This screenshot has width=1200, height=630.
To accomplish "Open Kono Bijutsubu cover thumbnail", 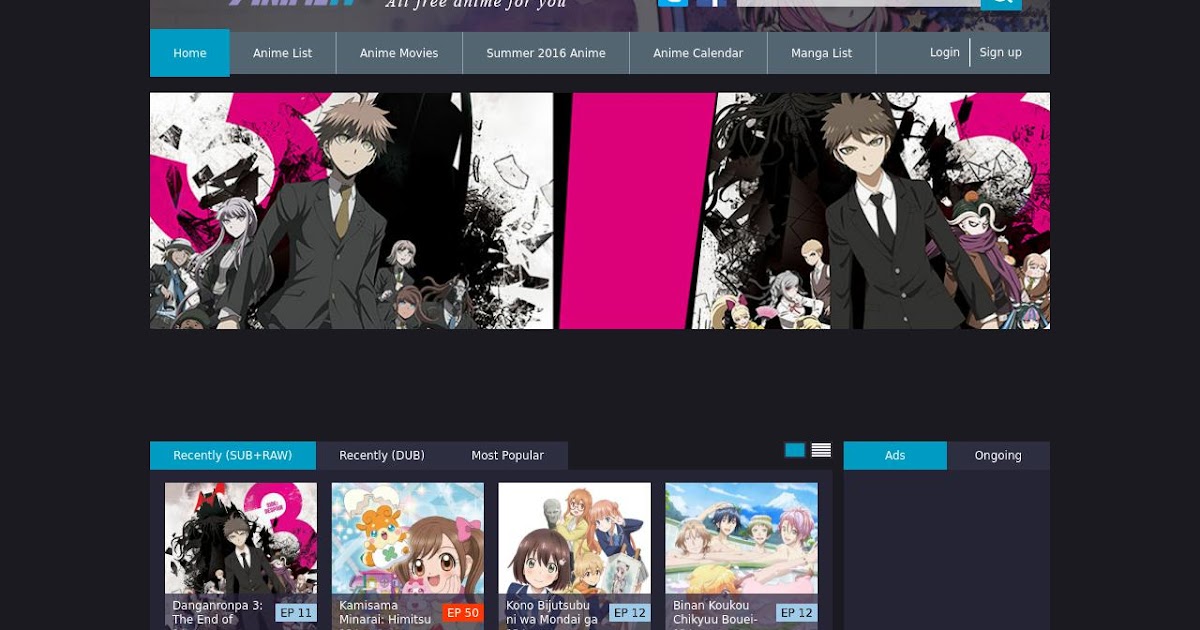I will point(575,556).
